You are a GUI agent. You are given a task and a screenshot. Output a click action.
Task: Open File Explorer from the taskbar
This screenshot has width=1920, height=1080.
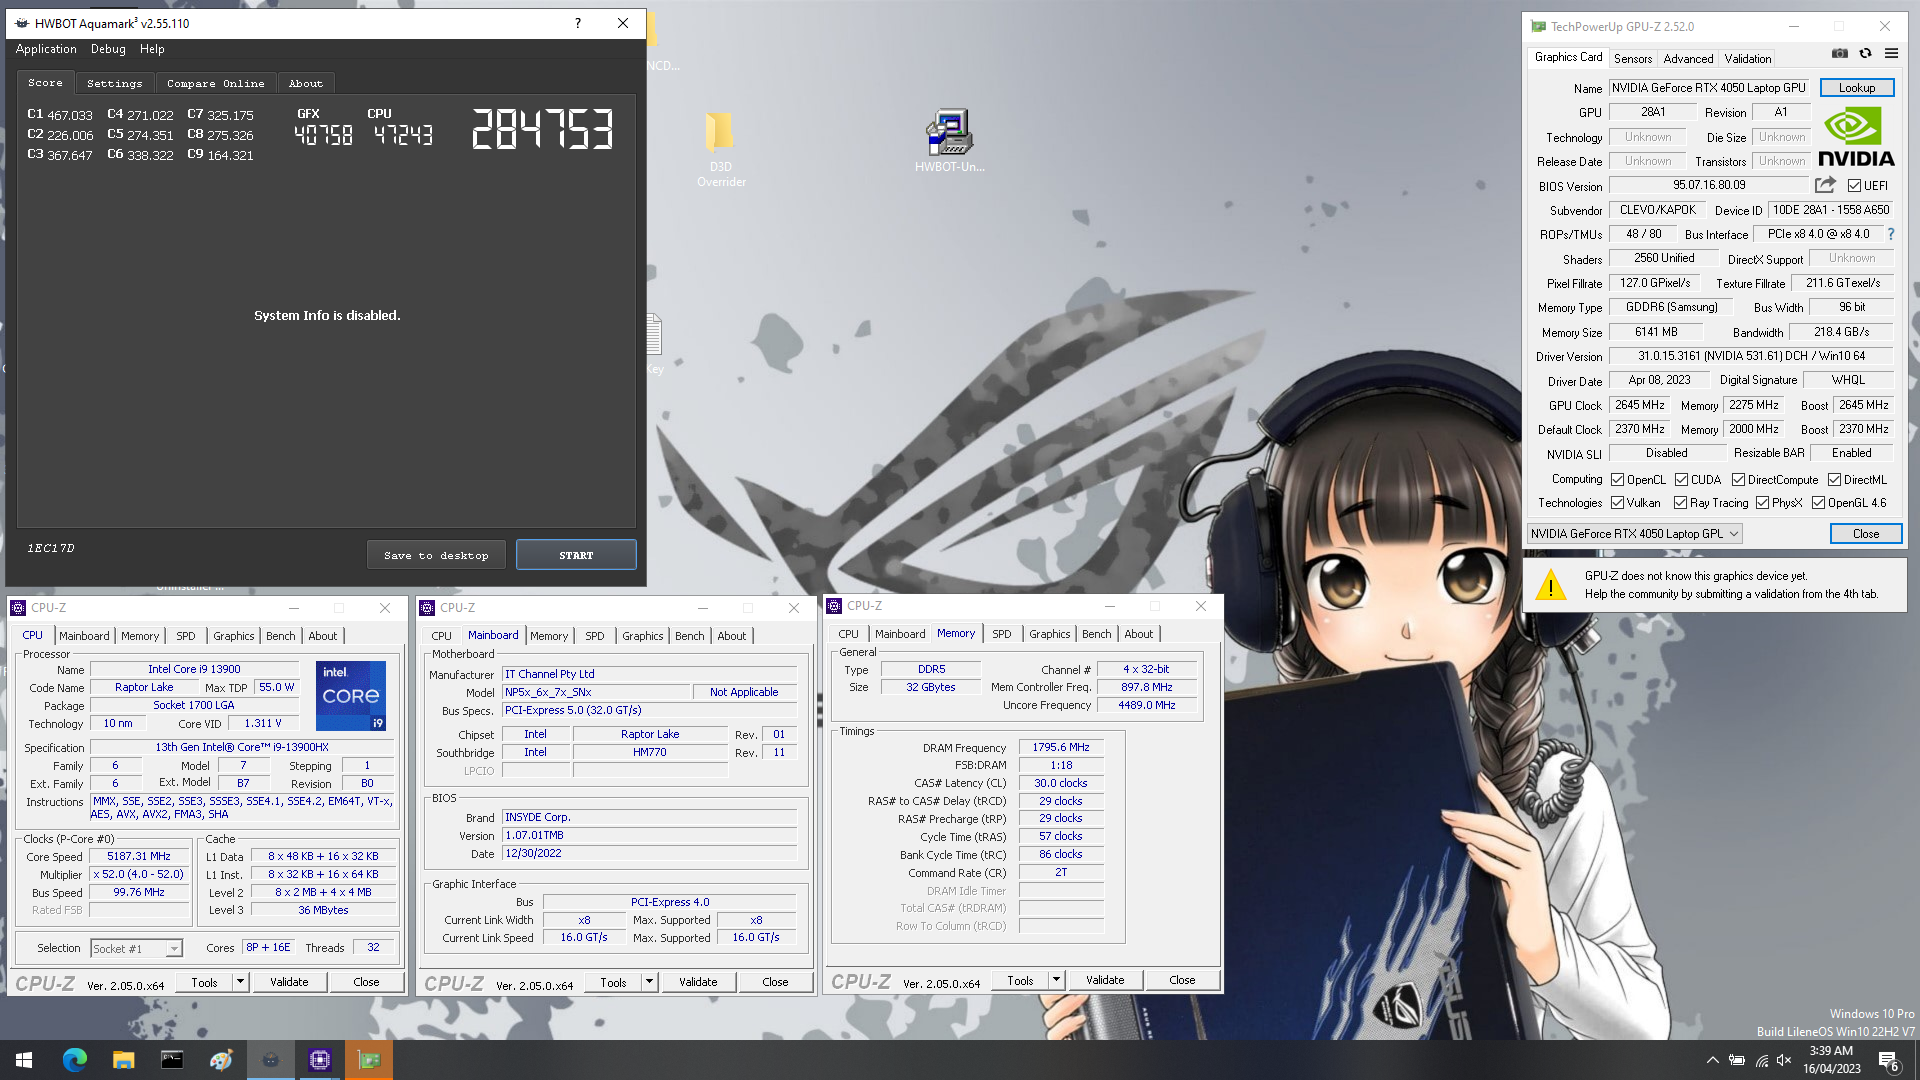[123, 1060]
